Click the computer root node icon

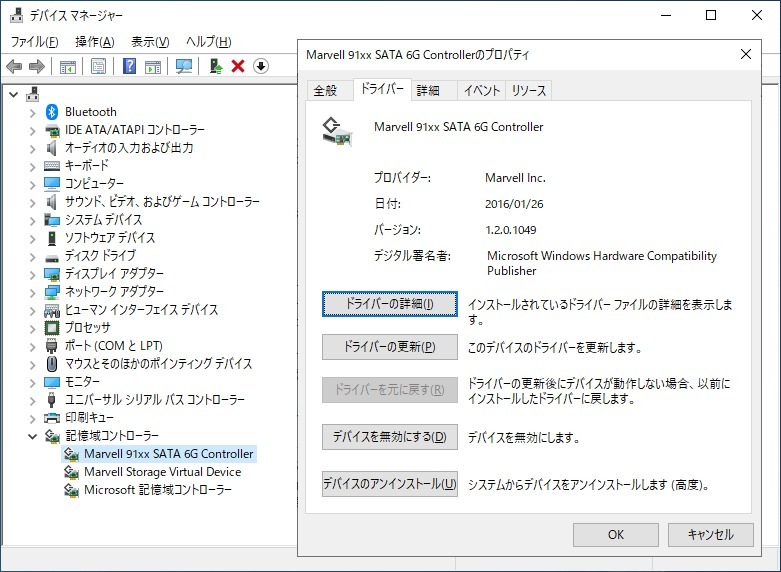tap(33, 94)
